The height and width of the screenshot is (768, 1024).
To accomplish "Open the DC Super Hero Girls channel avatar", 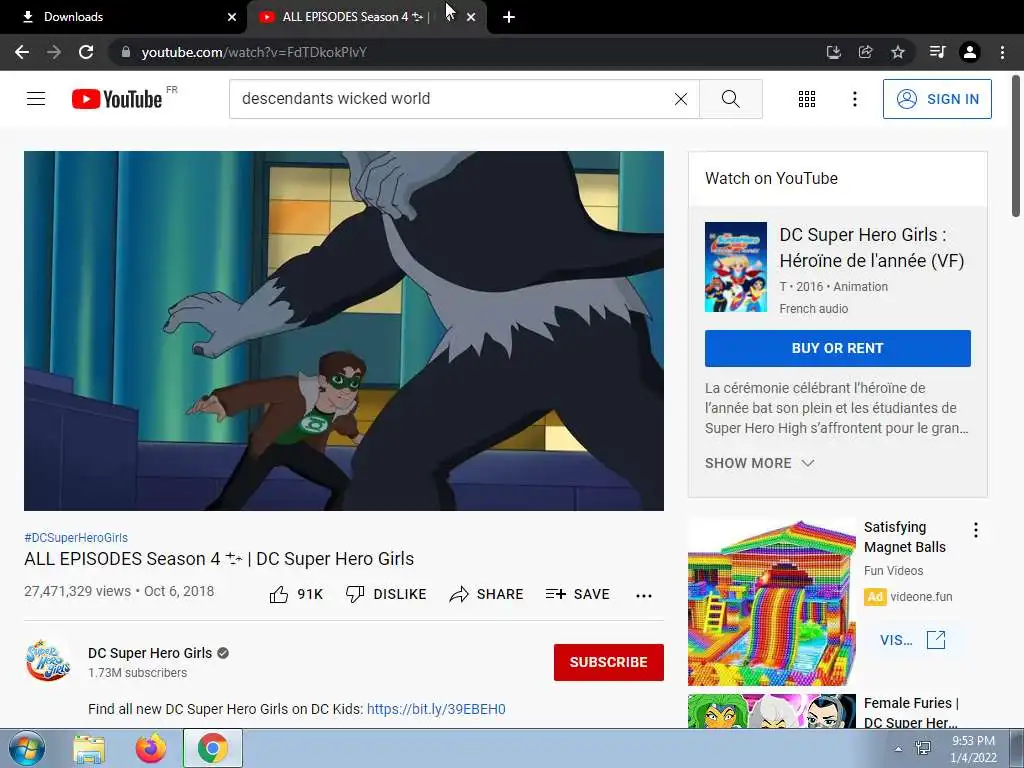I will pyautogui.click(x=48, y=661).
